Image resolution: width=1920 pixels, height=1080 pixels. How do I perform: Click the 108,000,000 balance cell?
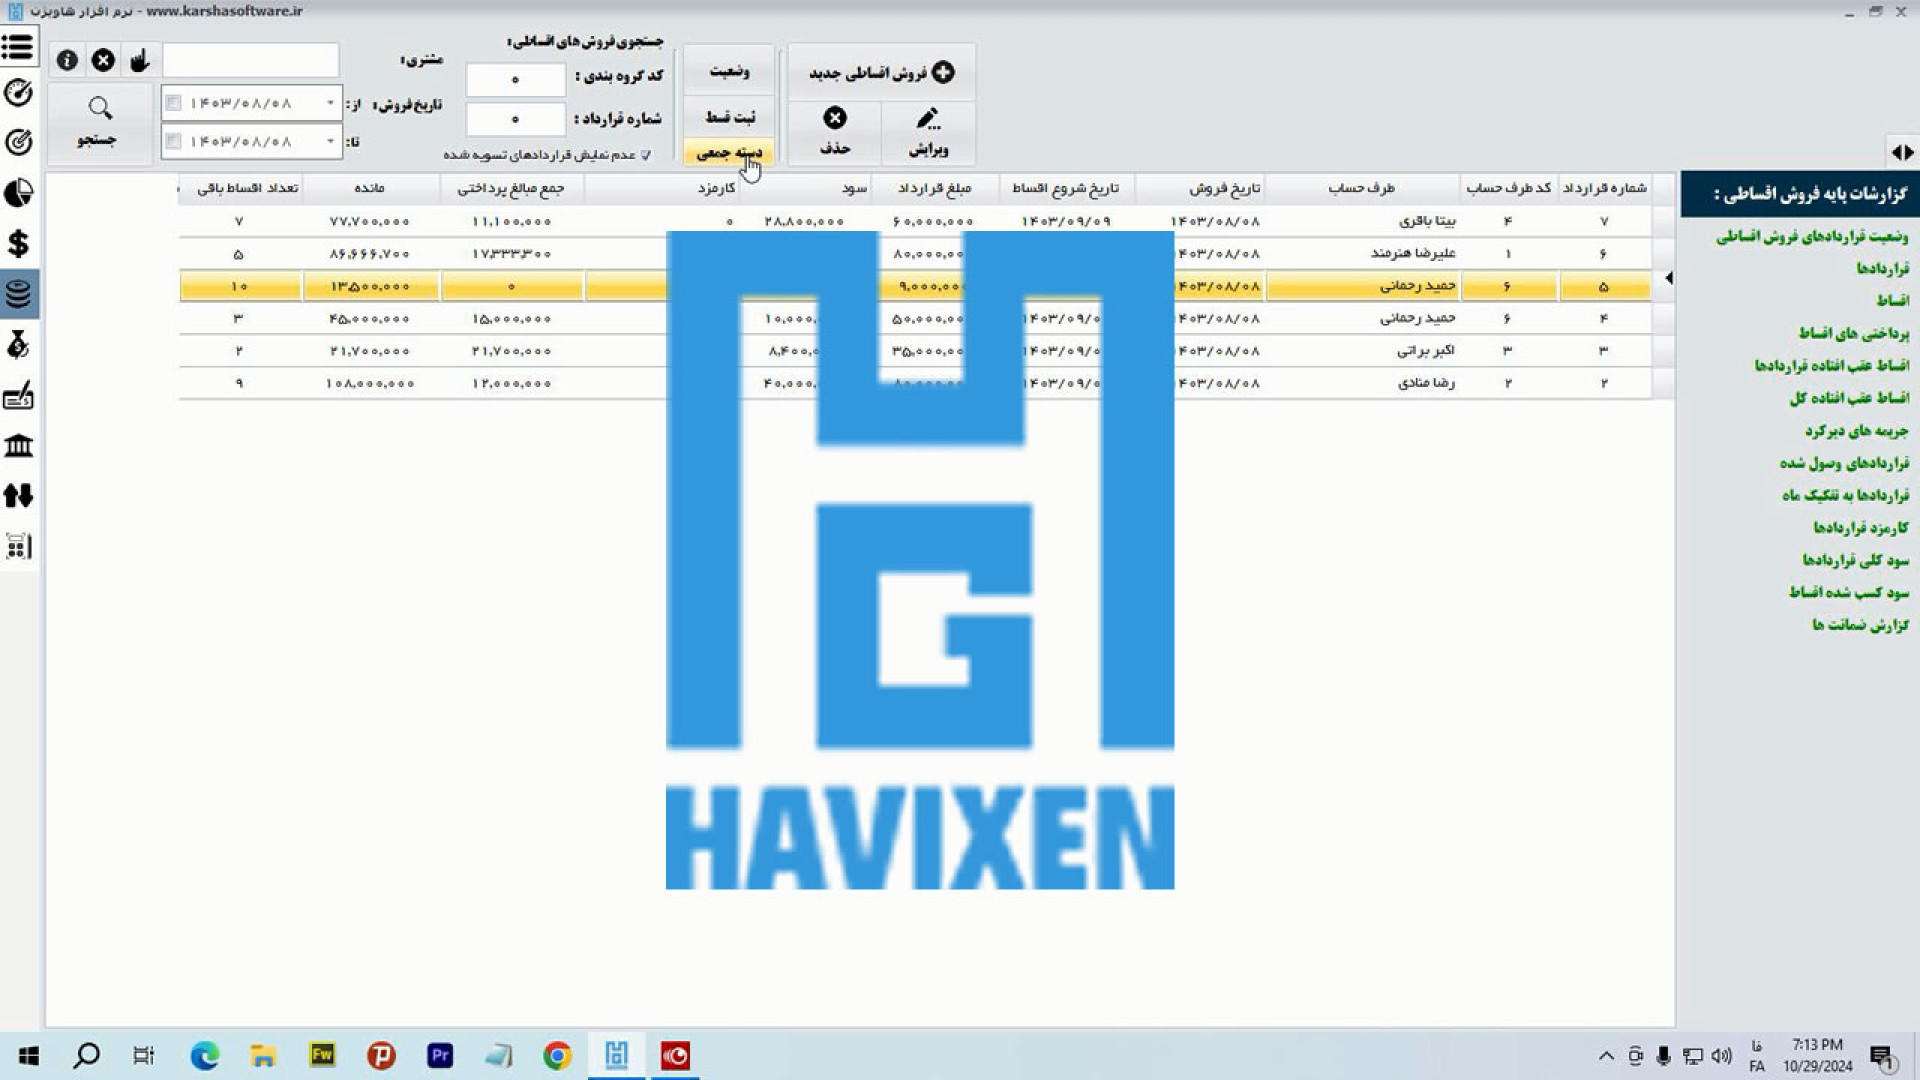click(x=370, y=383)
